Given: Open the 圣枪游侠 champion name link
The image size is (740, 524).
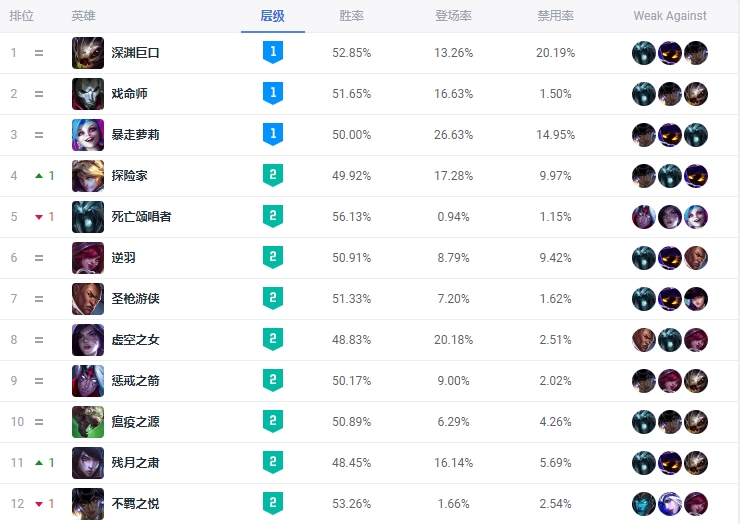Looking at the screenshot, I should click(135, 299).
